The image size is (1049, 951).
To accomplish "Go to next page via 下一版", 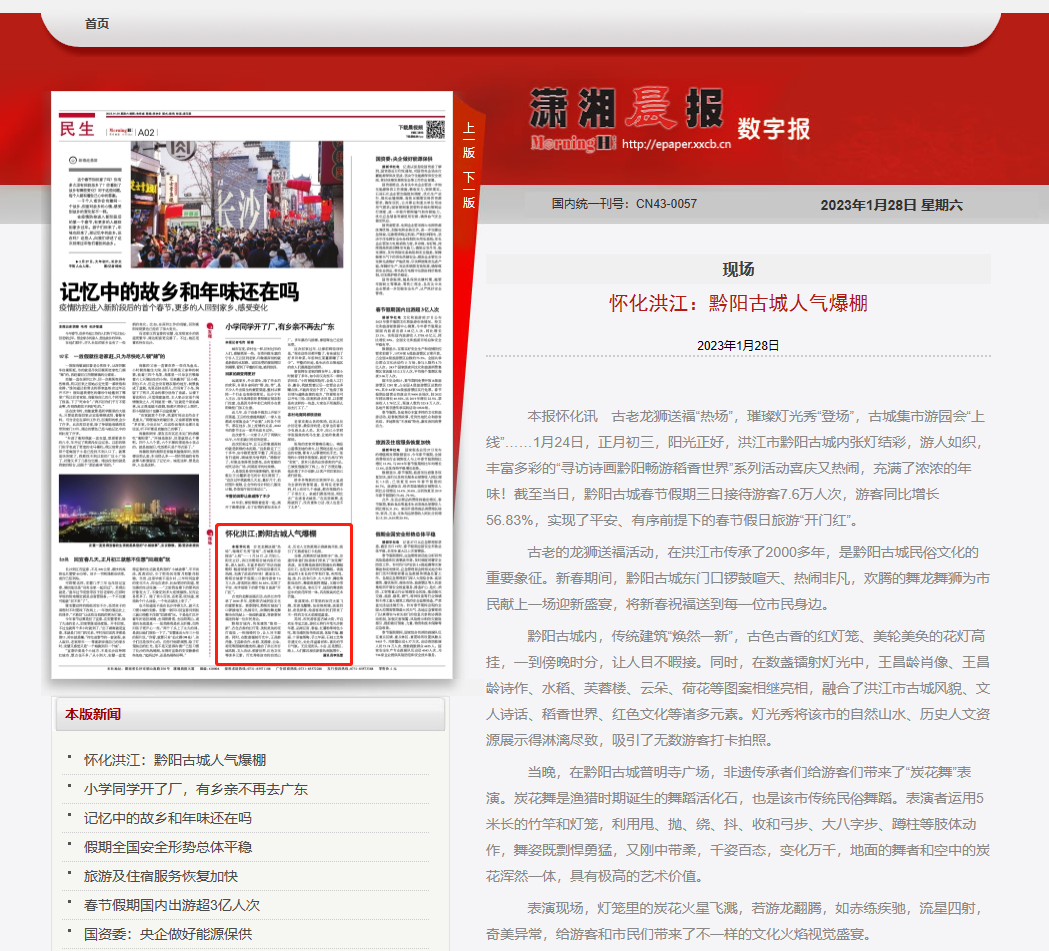I will point(469,190).
